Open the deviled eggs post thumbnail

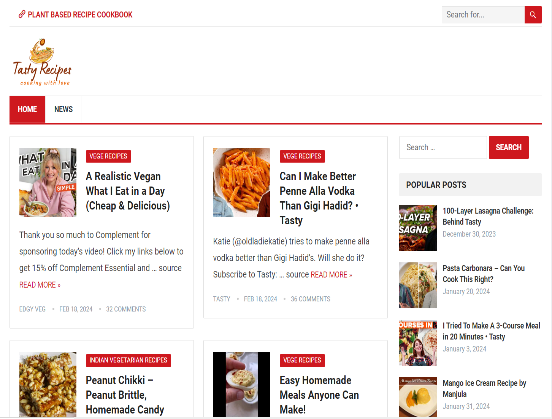pyautogui.click(x=241, y=384)
